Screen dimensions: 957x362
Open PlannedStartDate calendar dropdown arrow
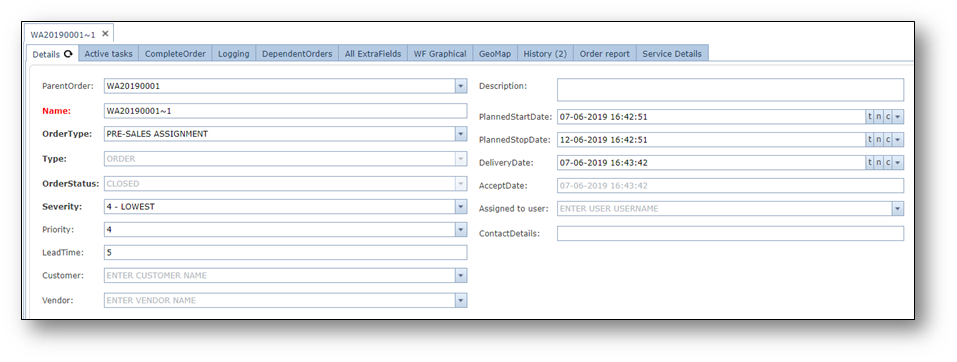[898, 117]
